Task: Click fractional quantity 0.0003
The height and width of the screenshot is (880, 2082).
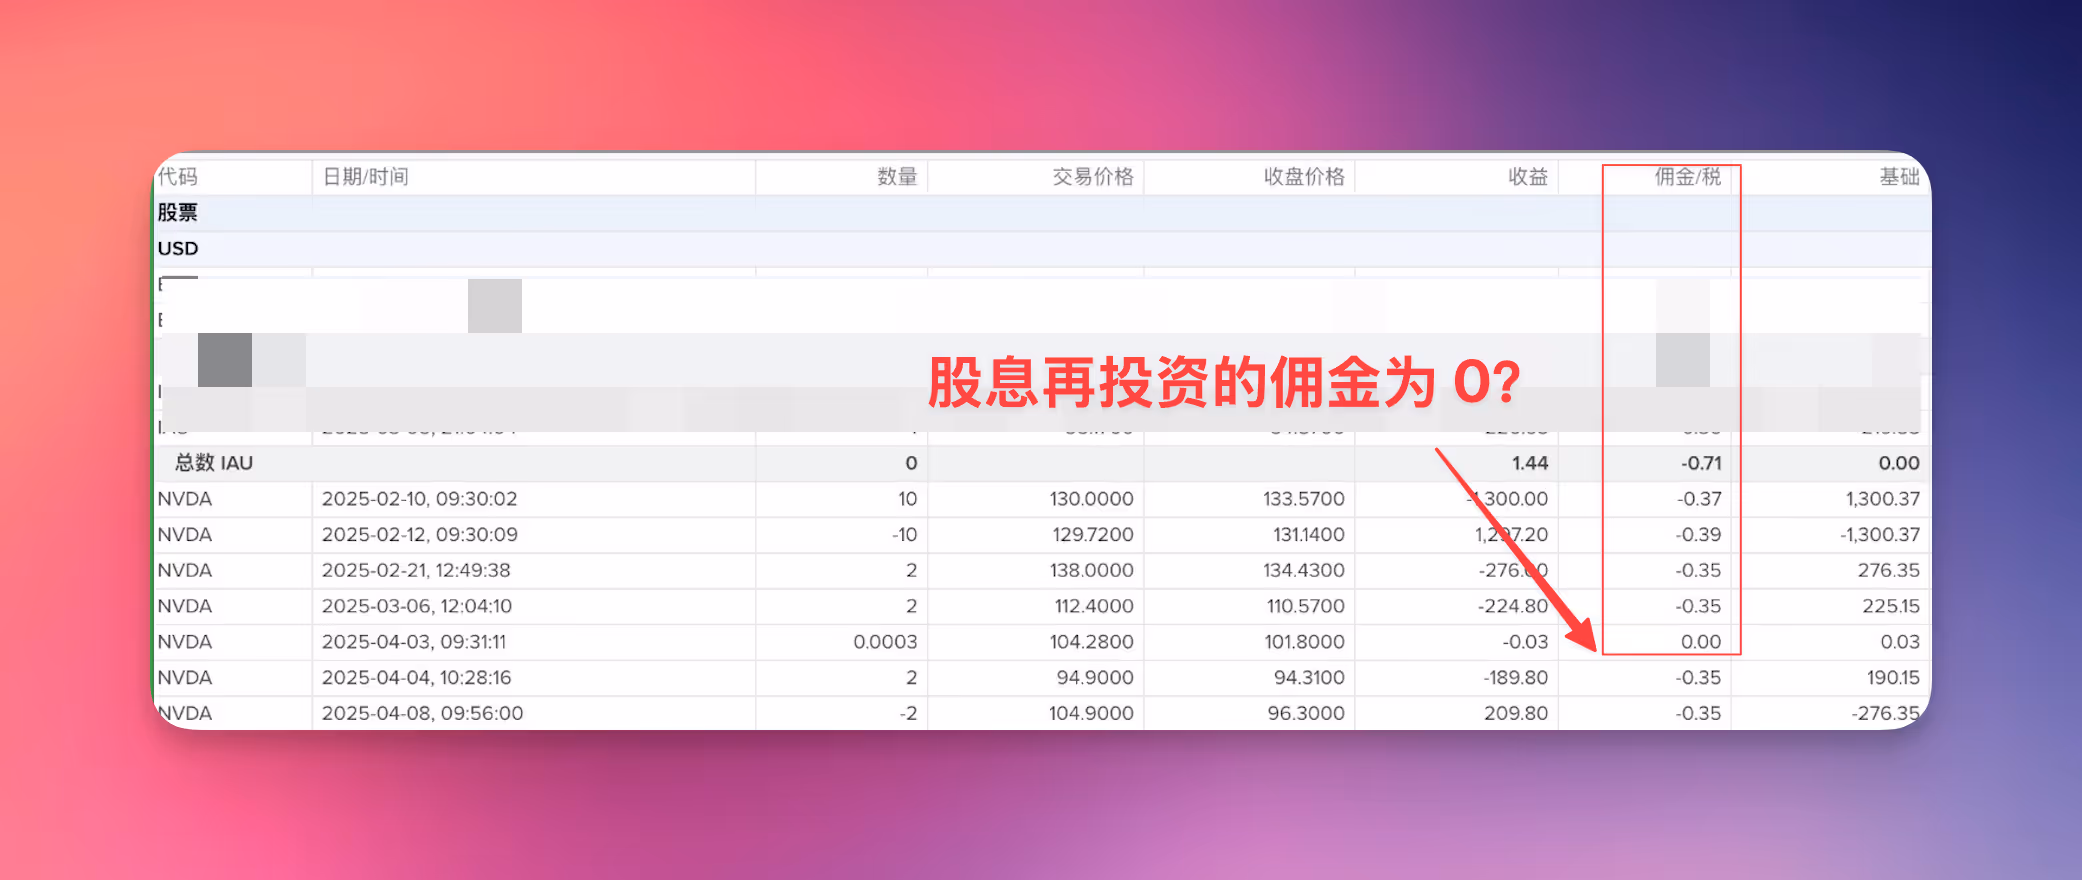Action: 885,642
